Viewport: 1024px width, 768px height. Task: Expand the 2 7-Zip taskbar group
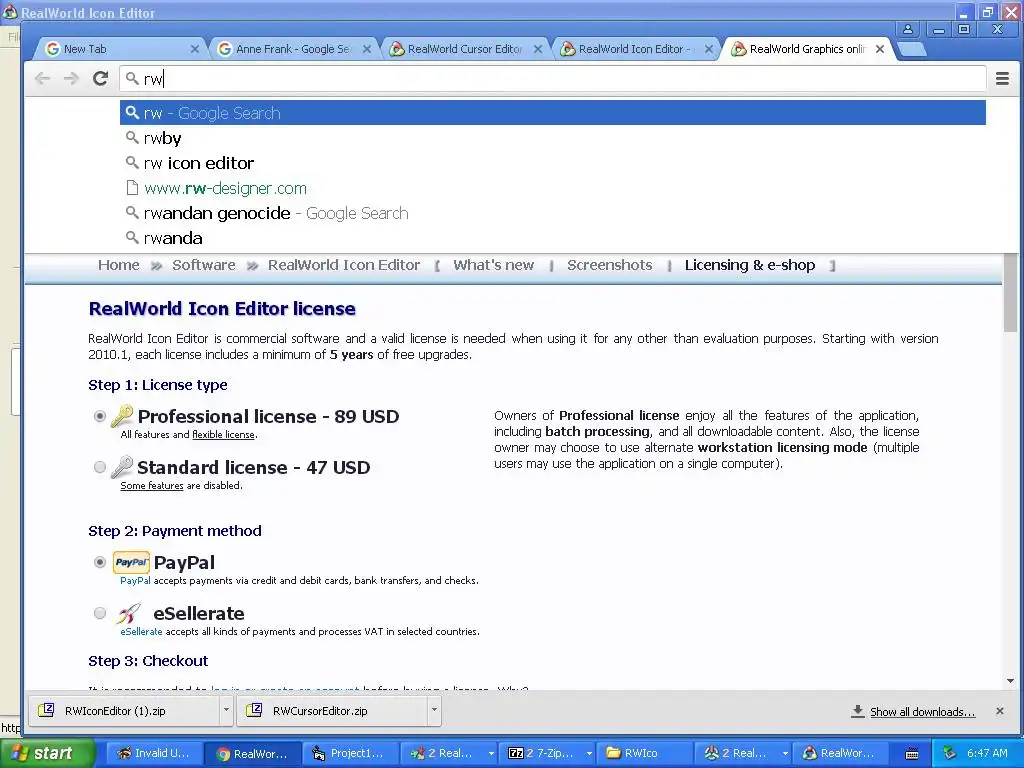[x=588, y=753]
